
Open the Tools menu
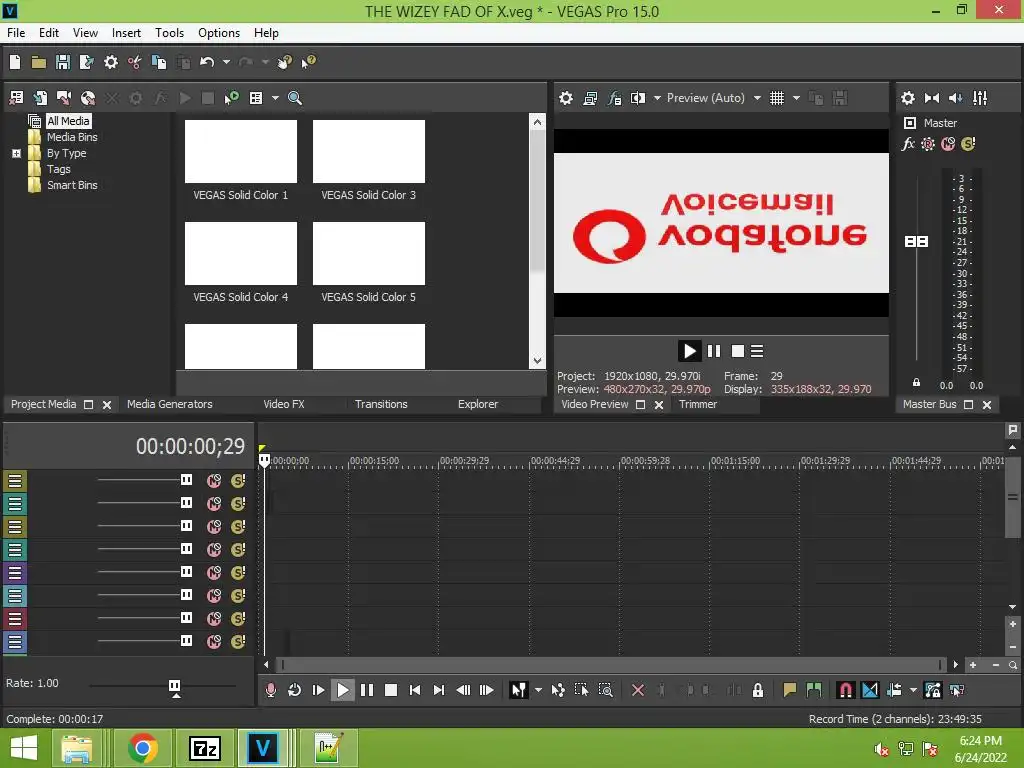[169, 33]
